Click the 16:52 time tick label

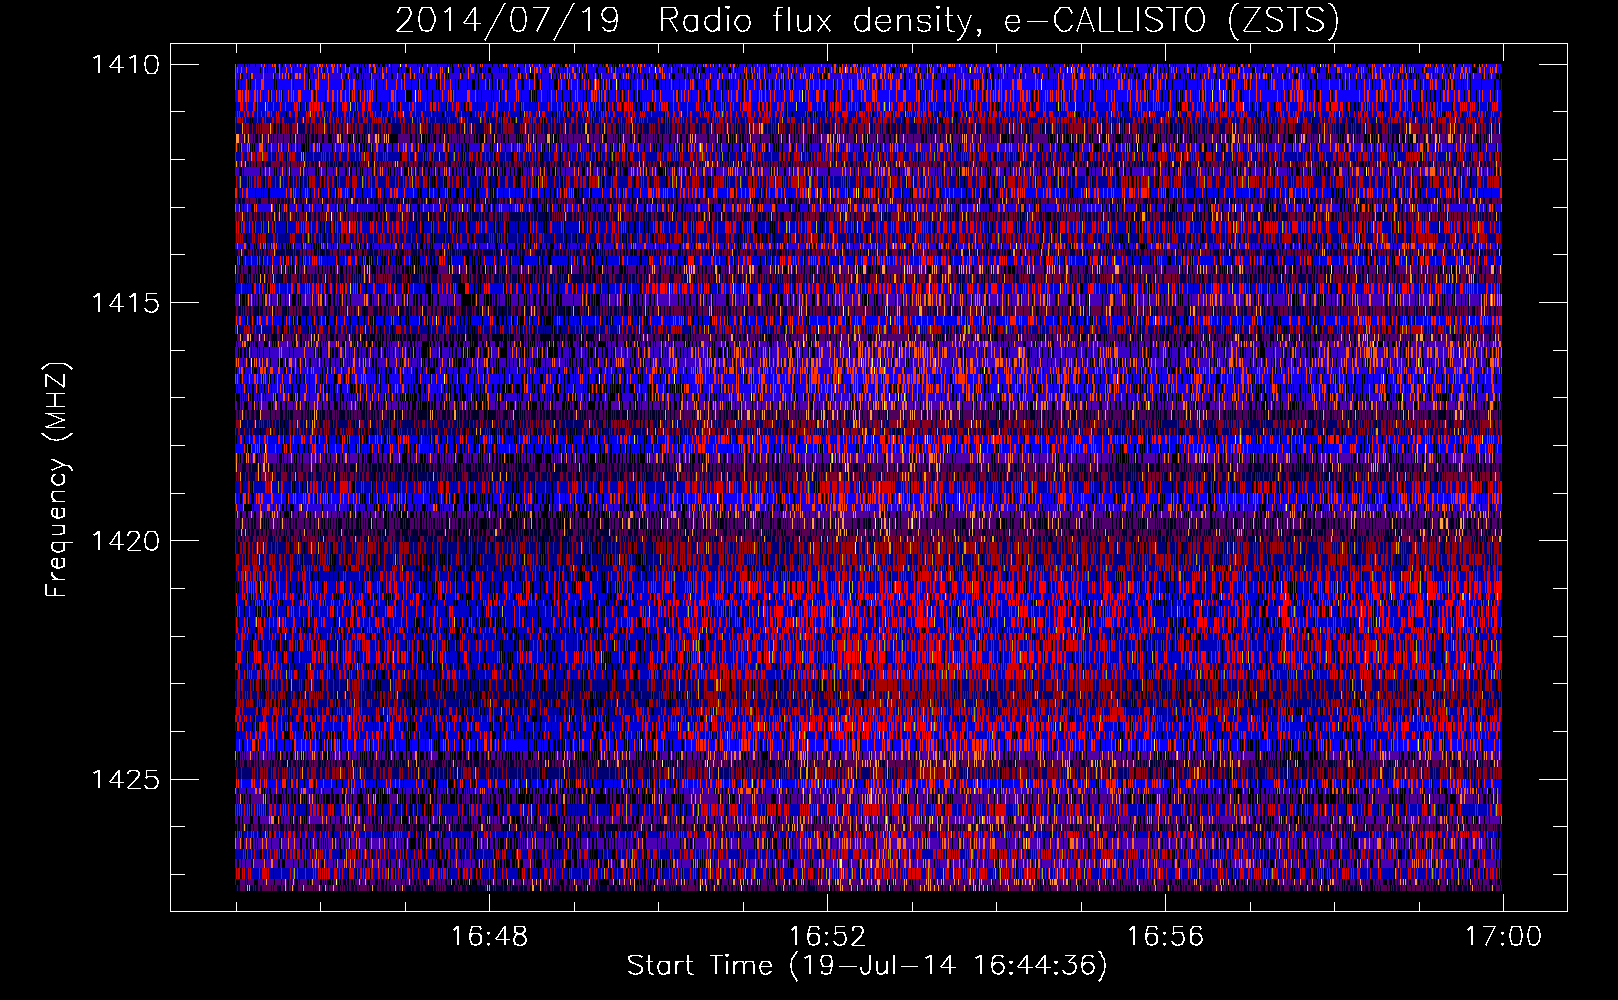(827, 937)
